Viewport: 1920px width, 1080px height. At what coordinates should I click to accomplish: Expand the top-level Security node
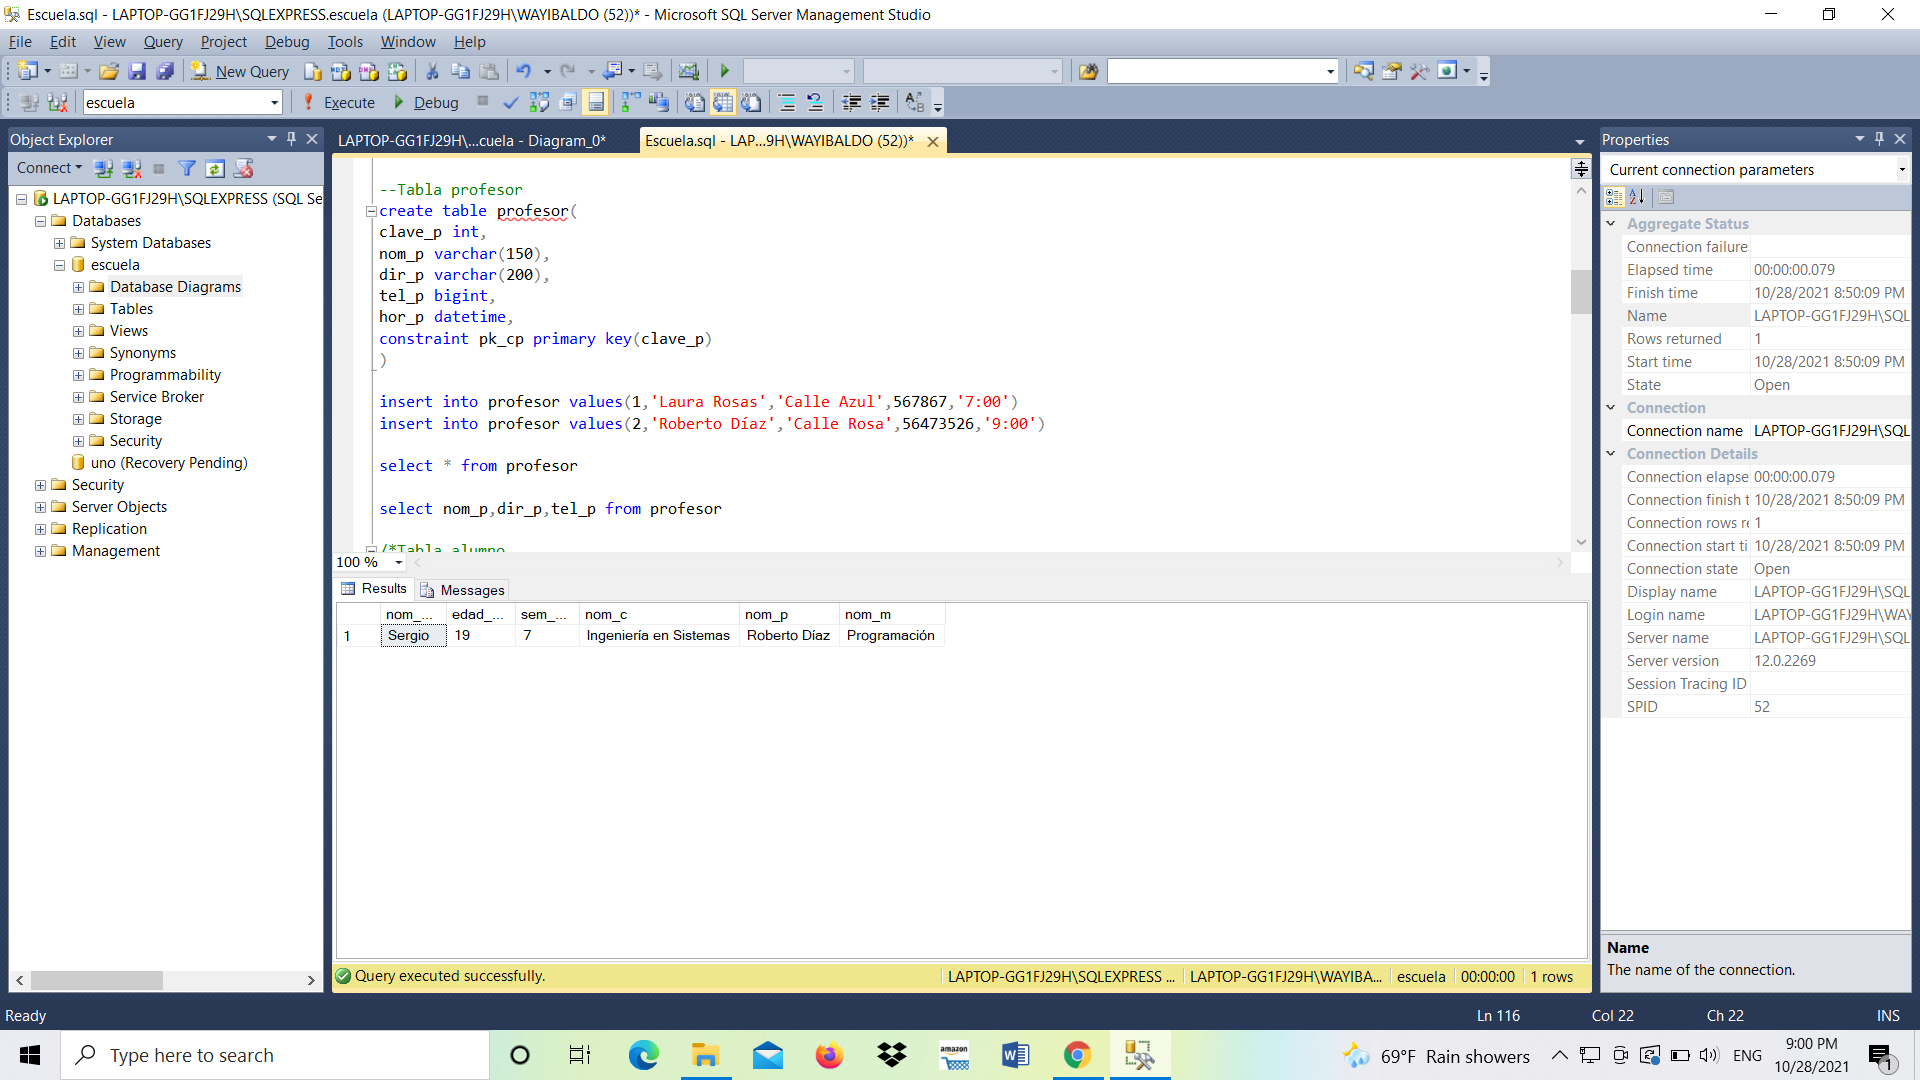coord(40,485)
